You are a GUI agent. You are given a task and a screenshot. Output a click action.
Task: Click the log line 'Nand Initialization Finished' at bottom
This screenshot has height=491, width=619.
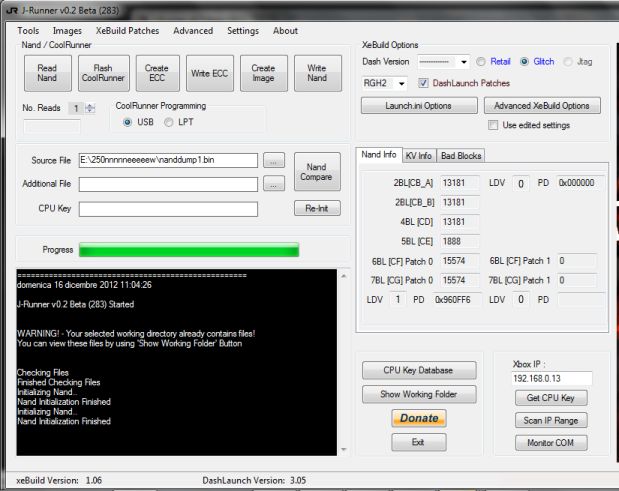click(x=64, y=421)
